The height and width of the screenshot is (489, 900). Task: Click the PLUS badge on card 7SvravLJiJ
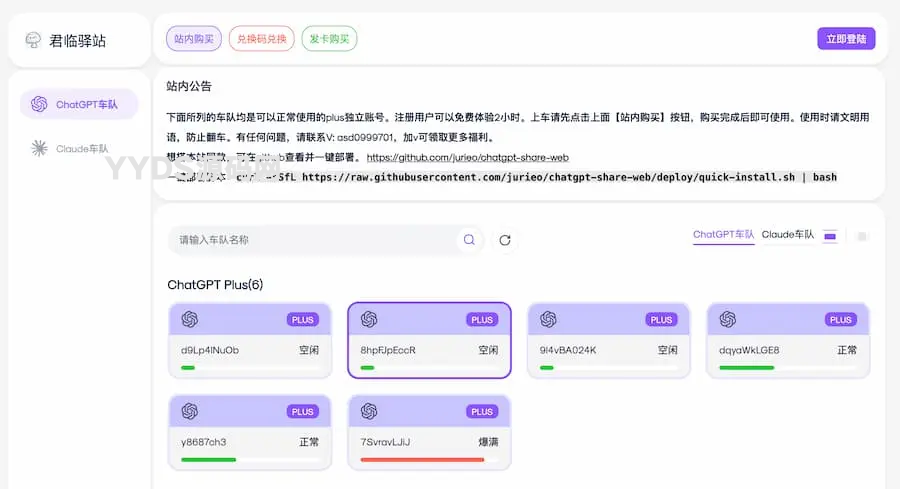click(x=482, y=411)
